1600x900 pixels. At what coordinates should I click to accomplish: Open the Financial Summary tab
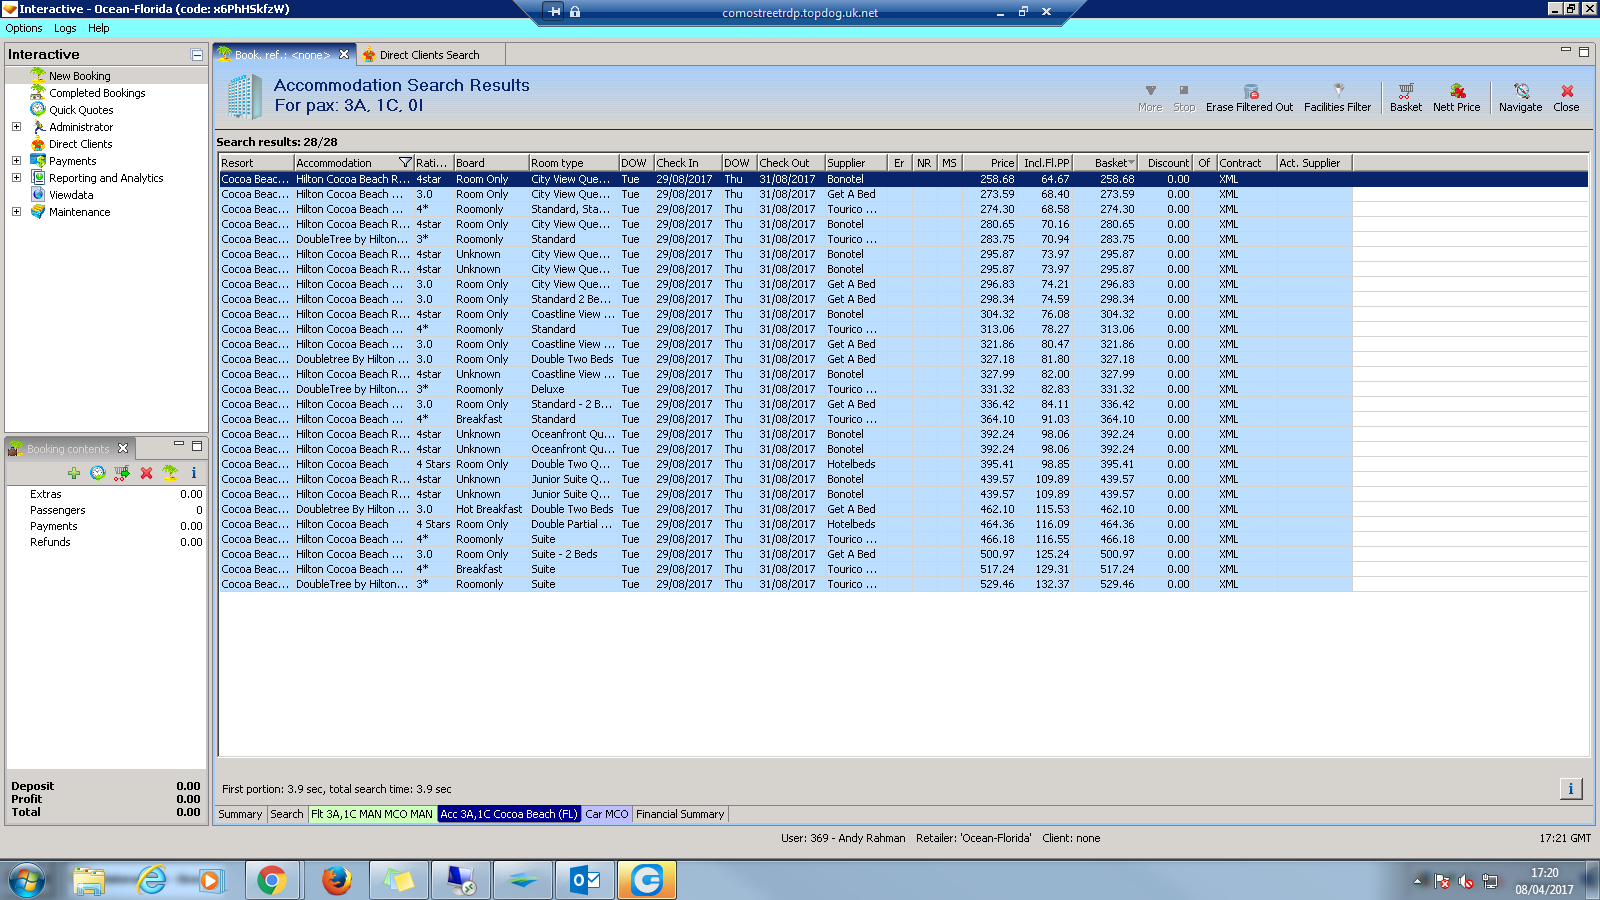pyautogui.click(x=680, y=814)
